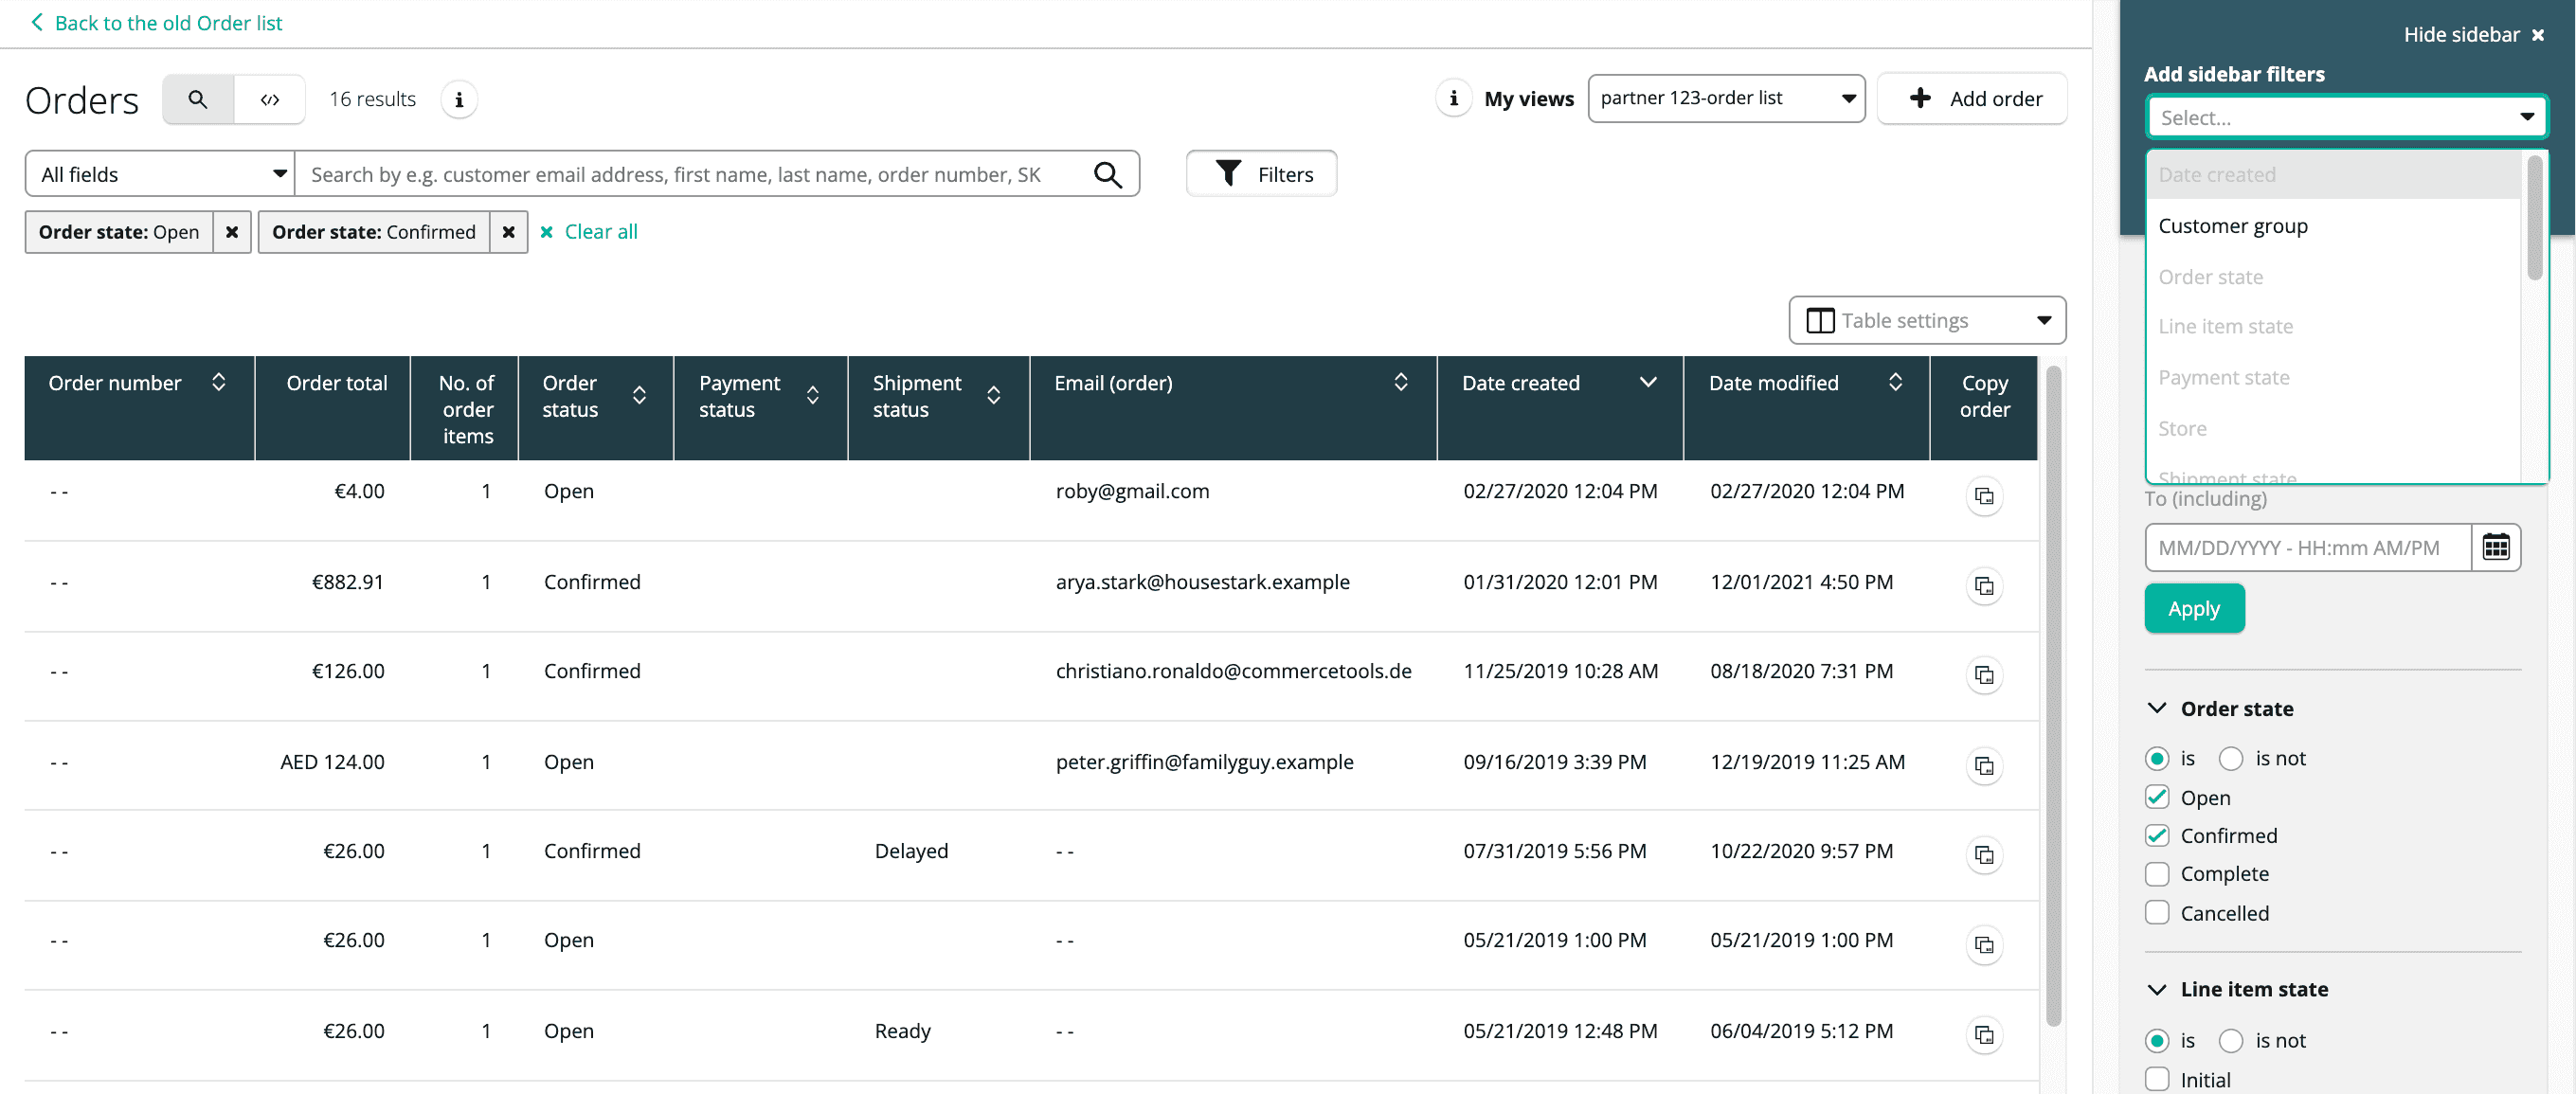
Task: Remove the Order state: Confirmed filter chip
Action: (x=508, y=232)
